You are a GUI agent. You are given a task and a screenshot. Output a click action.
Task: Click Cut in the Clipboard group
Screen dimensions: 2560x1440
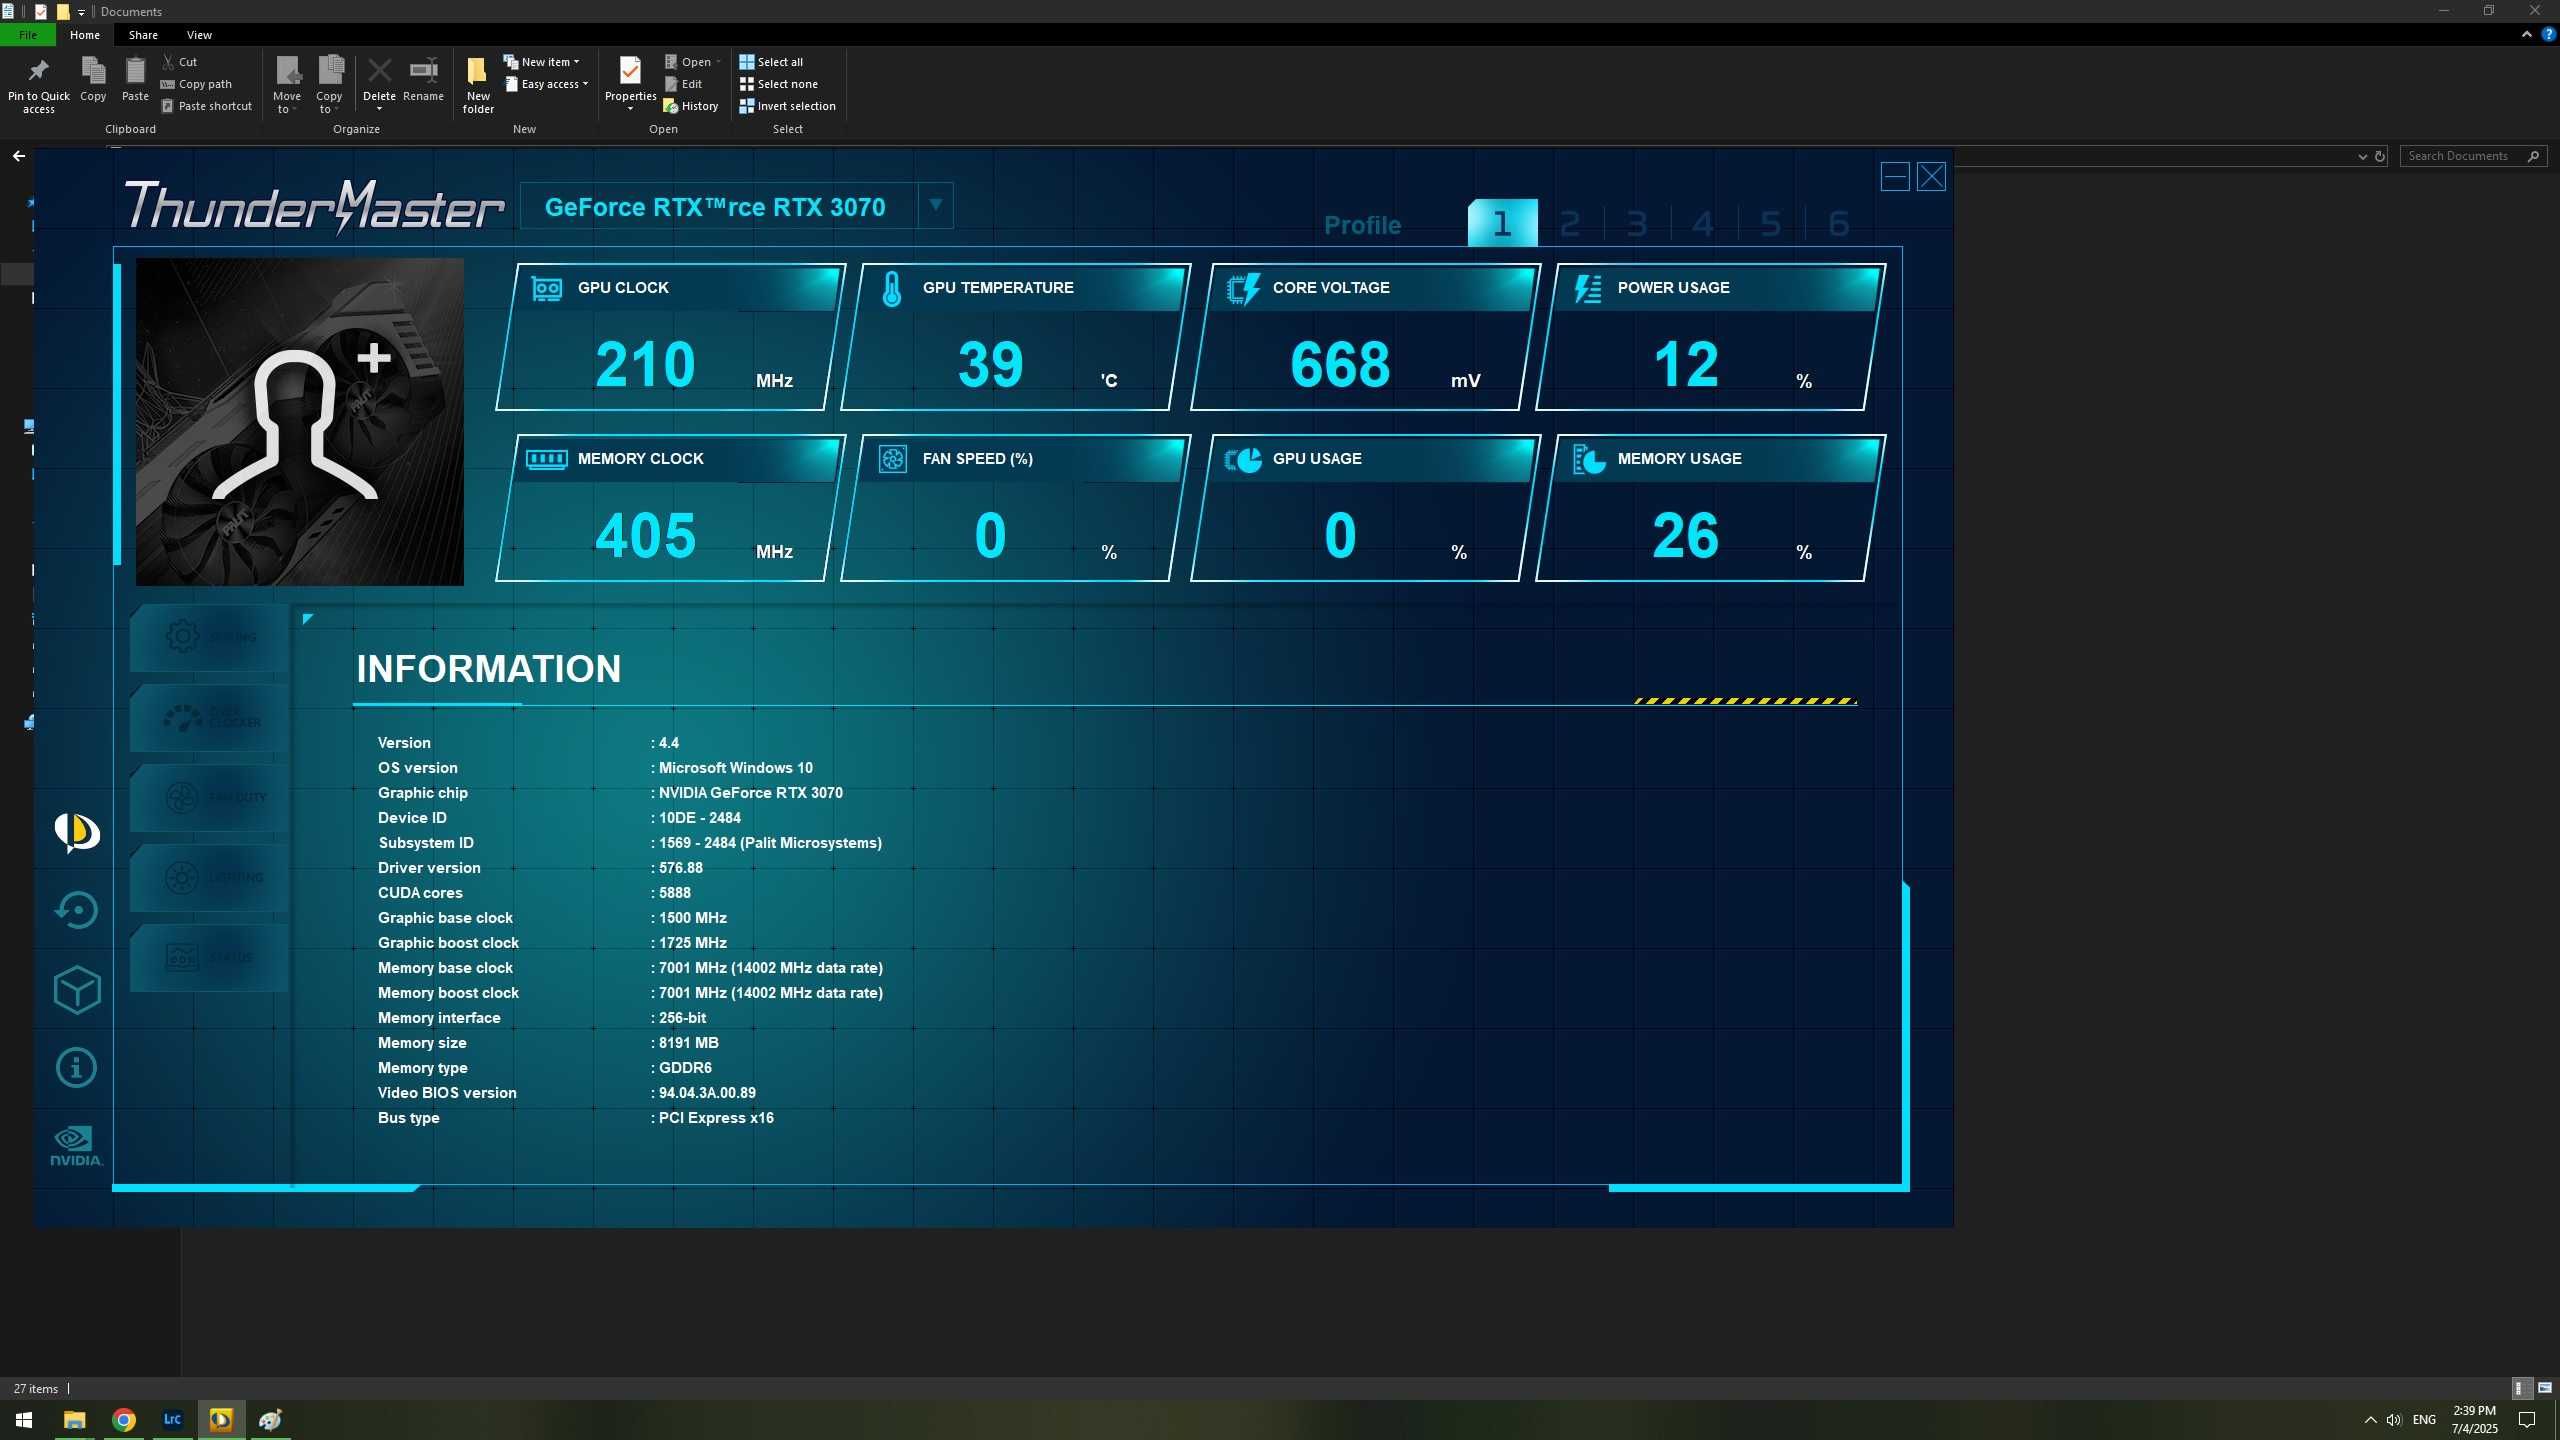pyautogui.click(x=180, y=62)
